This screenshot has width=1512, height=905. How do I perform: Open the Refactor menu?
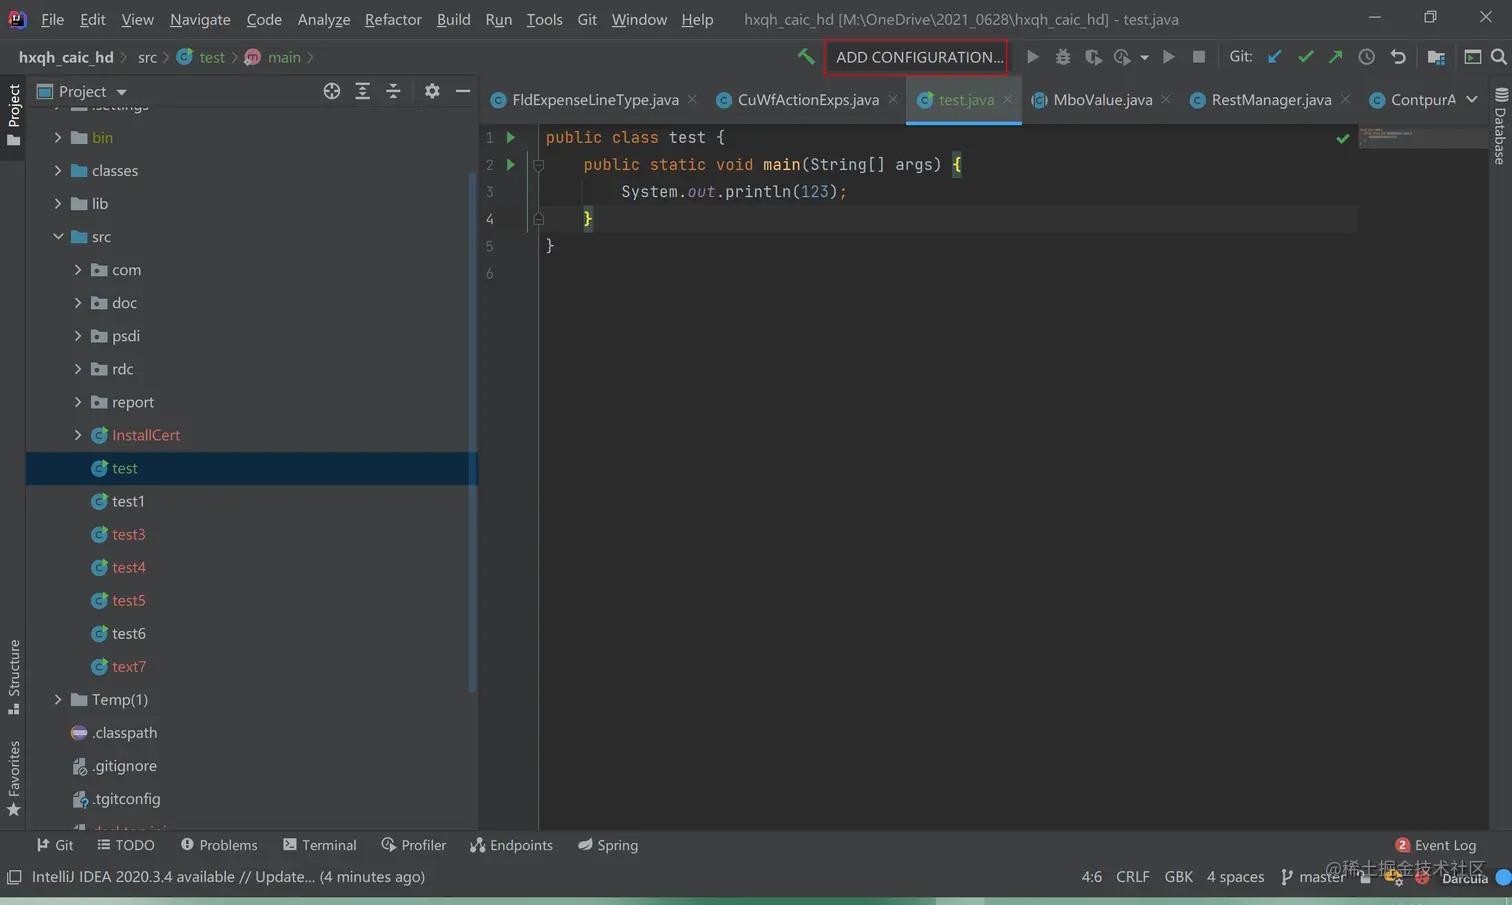point(392,19)
